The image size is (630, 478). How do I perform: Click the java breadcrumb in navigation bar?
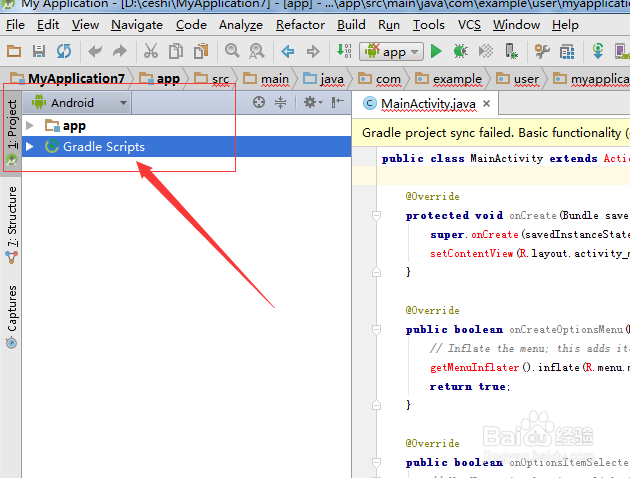(x=324, y=79)
